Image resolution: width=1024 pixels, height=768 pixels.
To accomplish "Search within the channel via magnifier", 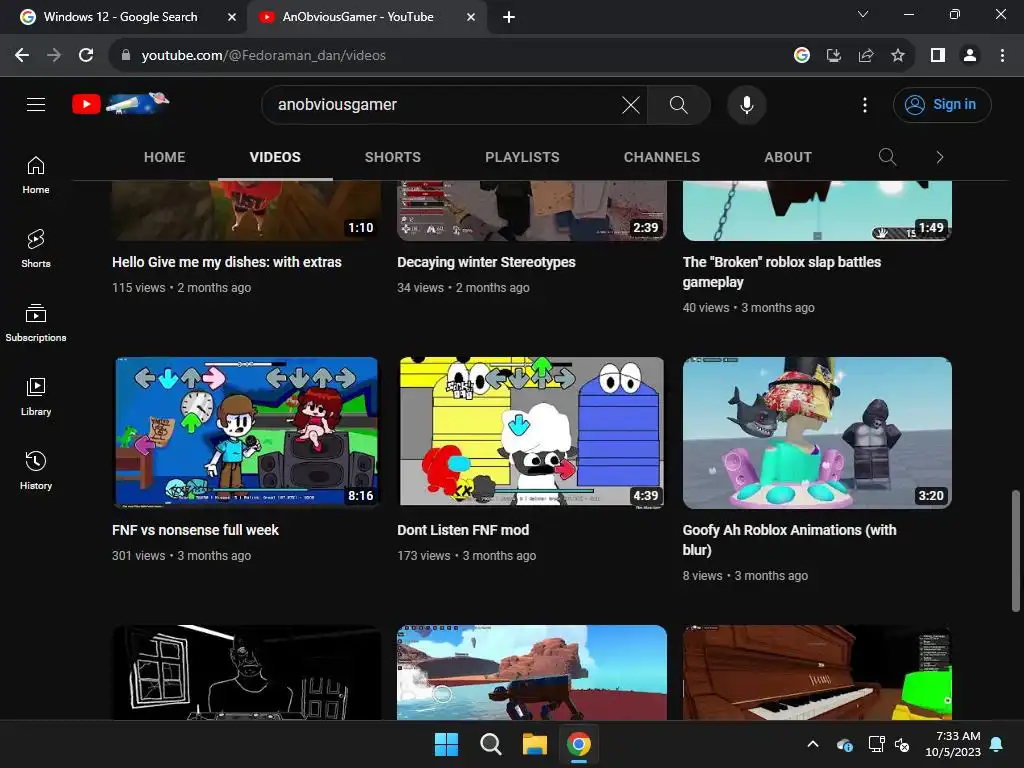I will (x=887, y=157).
